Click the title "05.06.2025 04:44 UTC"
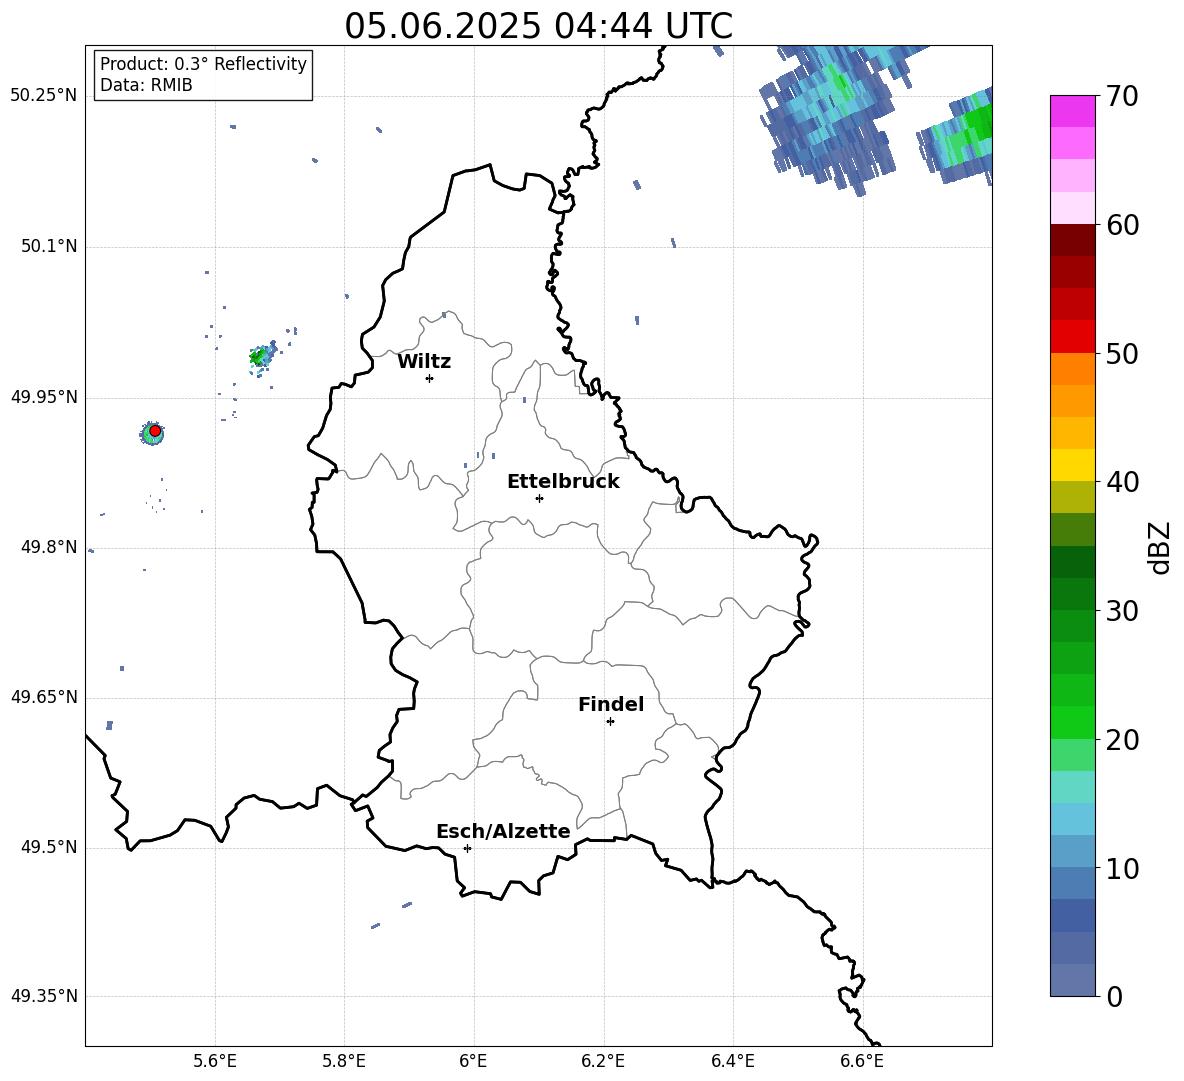1184x1081 pixels. pos(538,26)
